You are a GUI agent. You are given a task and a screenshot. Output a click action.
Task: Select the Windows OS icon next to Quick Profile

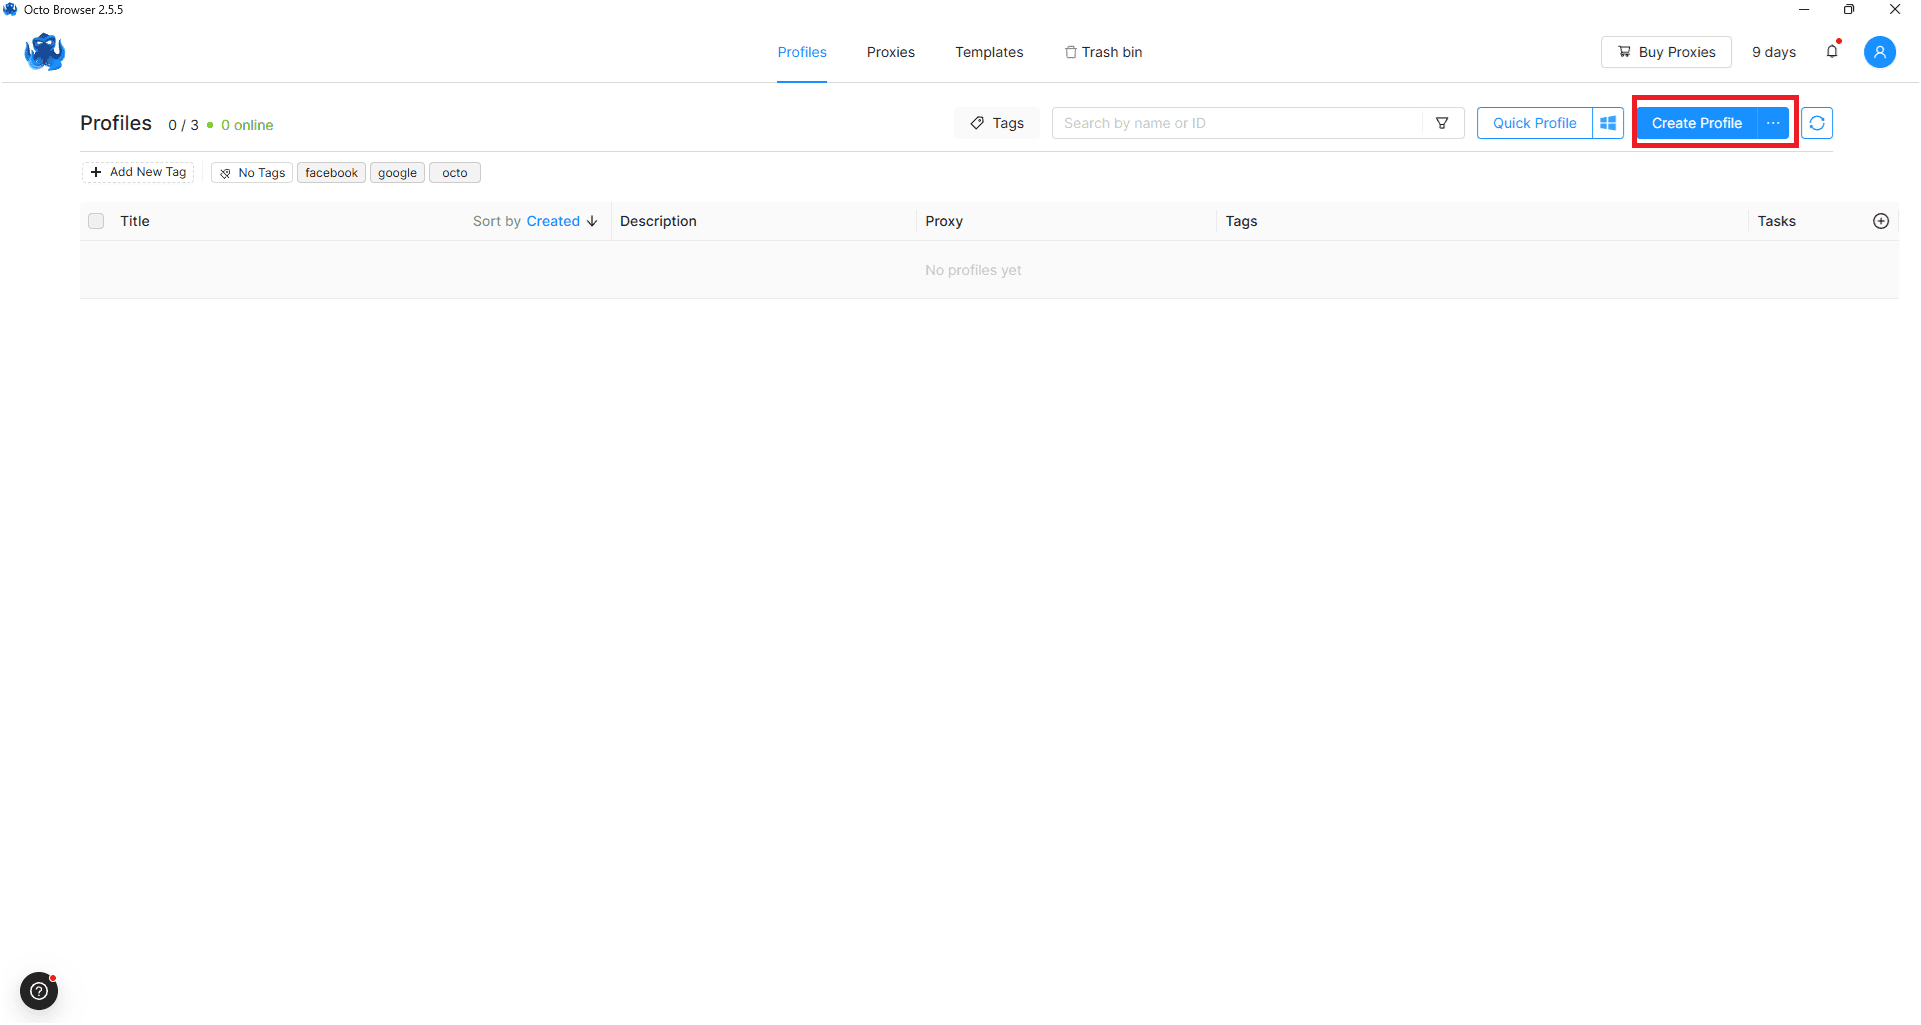pyautogui.click(x=1607, y=122)
